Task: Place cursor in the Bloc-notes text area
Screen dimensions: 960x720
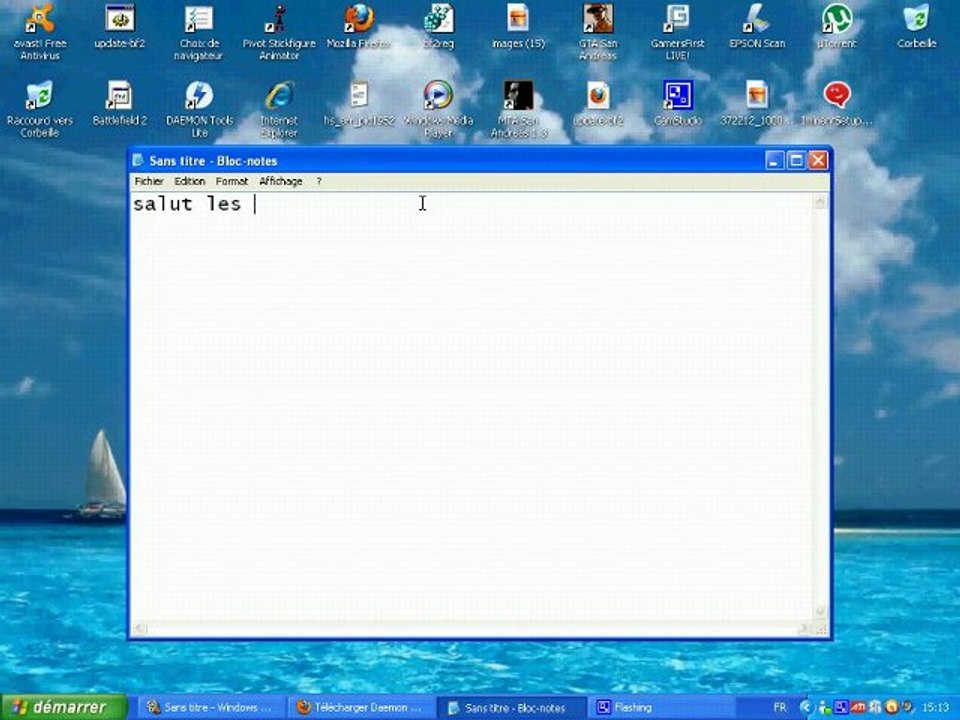Action: pos(471,407)
